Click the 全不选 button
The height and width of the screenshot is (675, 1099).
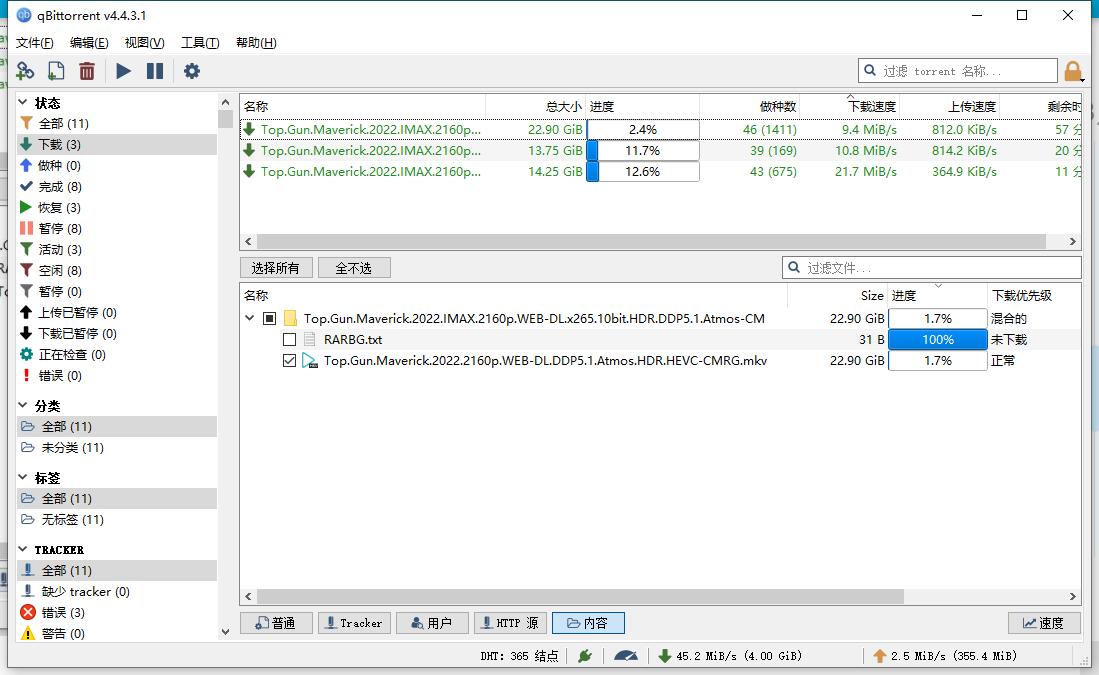tap(354, 268)
